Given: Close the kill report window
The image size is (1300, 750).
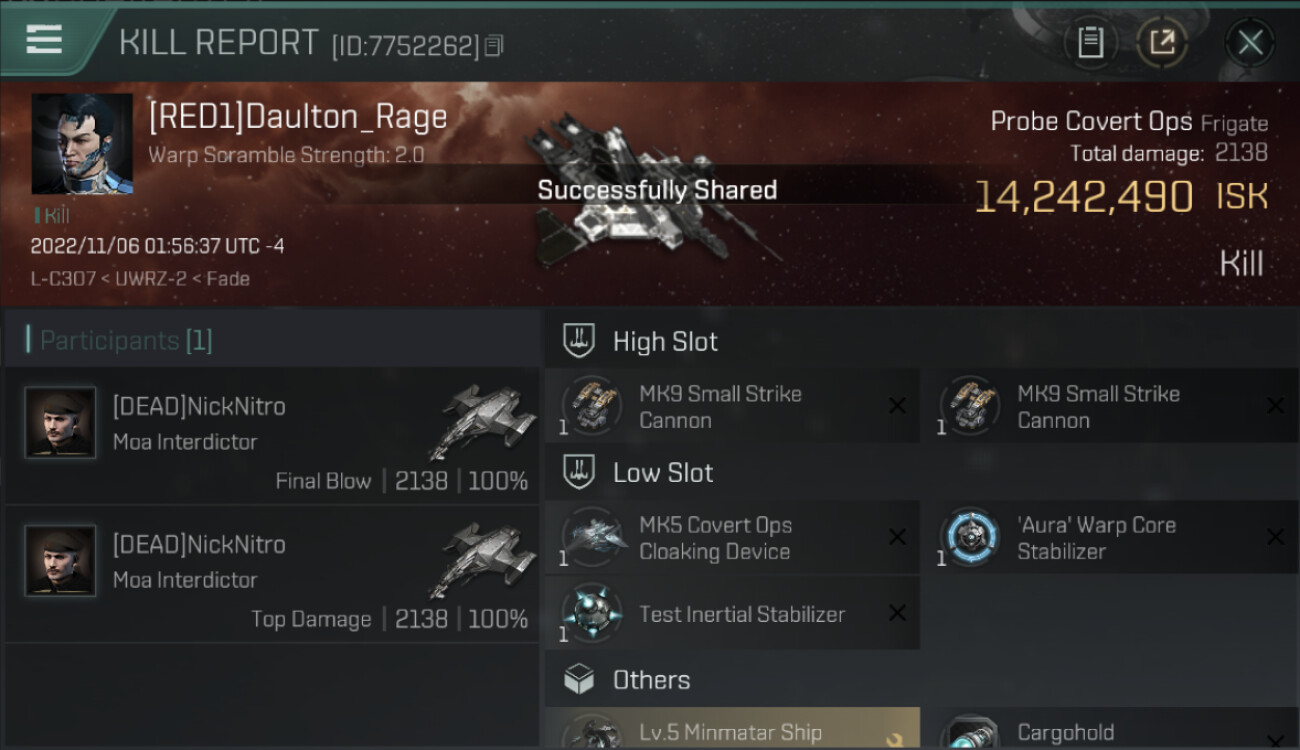Looking at the screenshot, I should pos(1250,43).
